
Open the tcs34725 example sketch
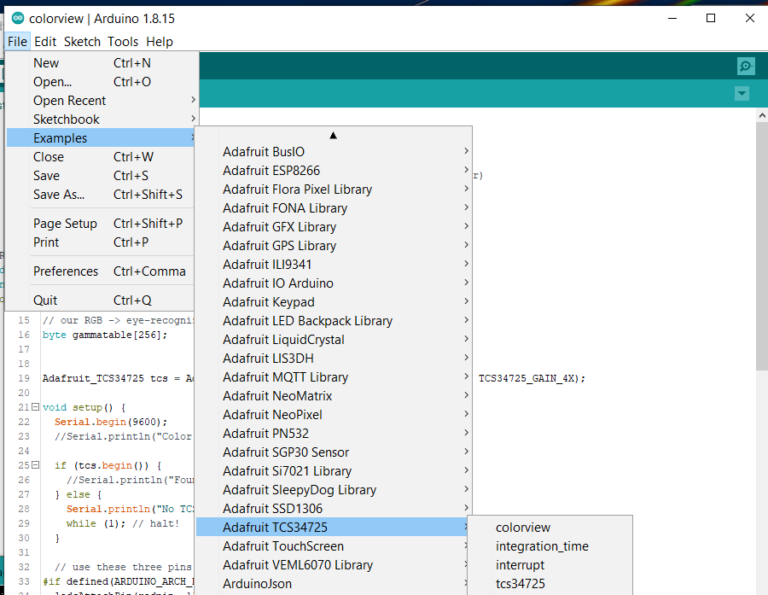(550, 583)
